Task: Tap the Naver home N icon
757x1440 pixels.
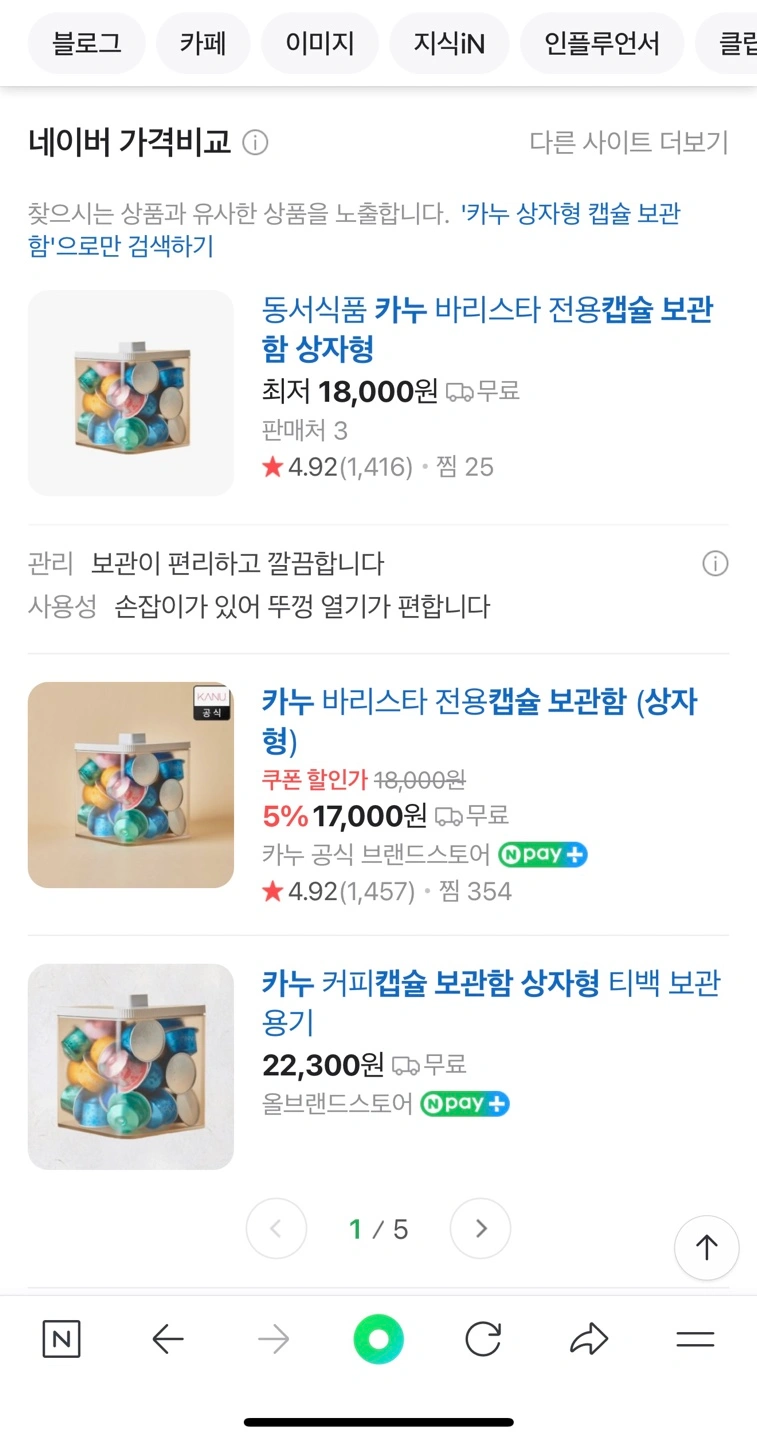Action: point(61,1339)
